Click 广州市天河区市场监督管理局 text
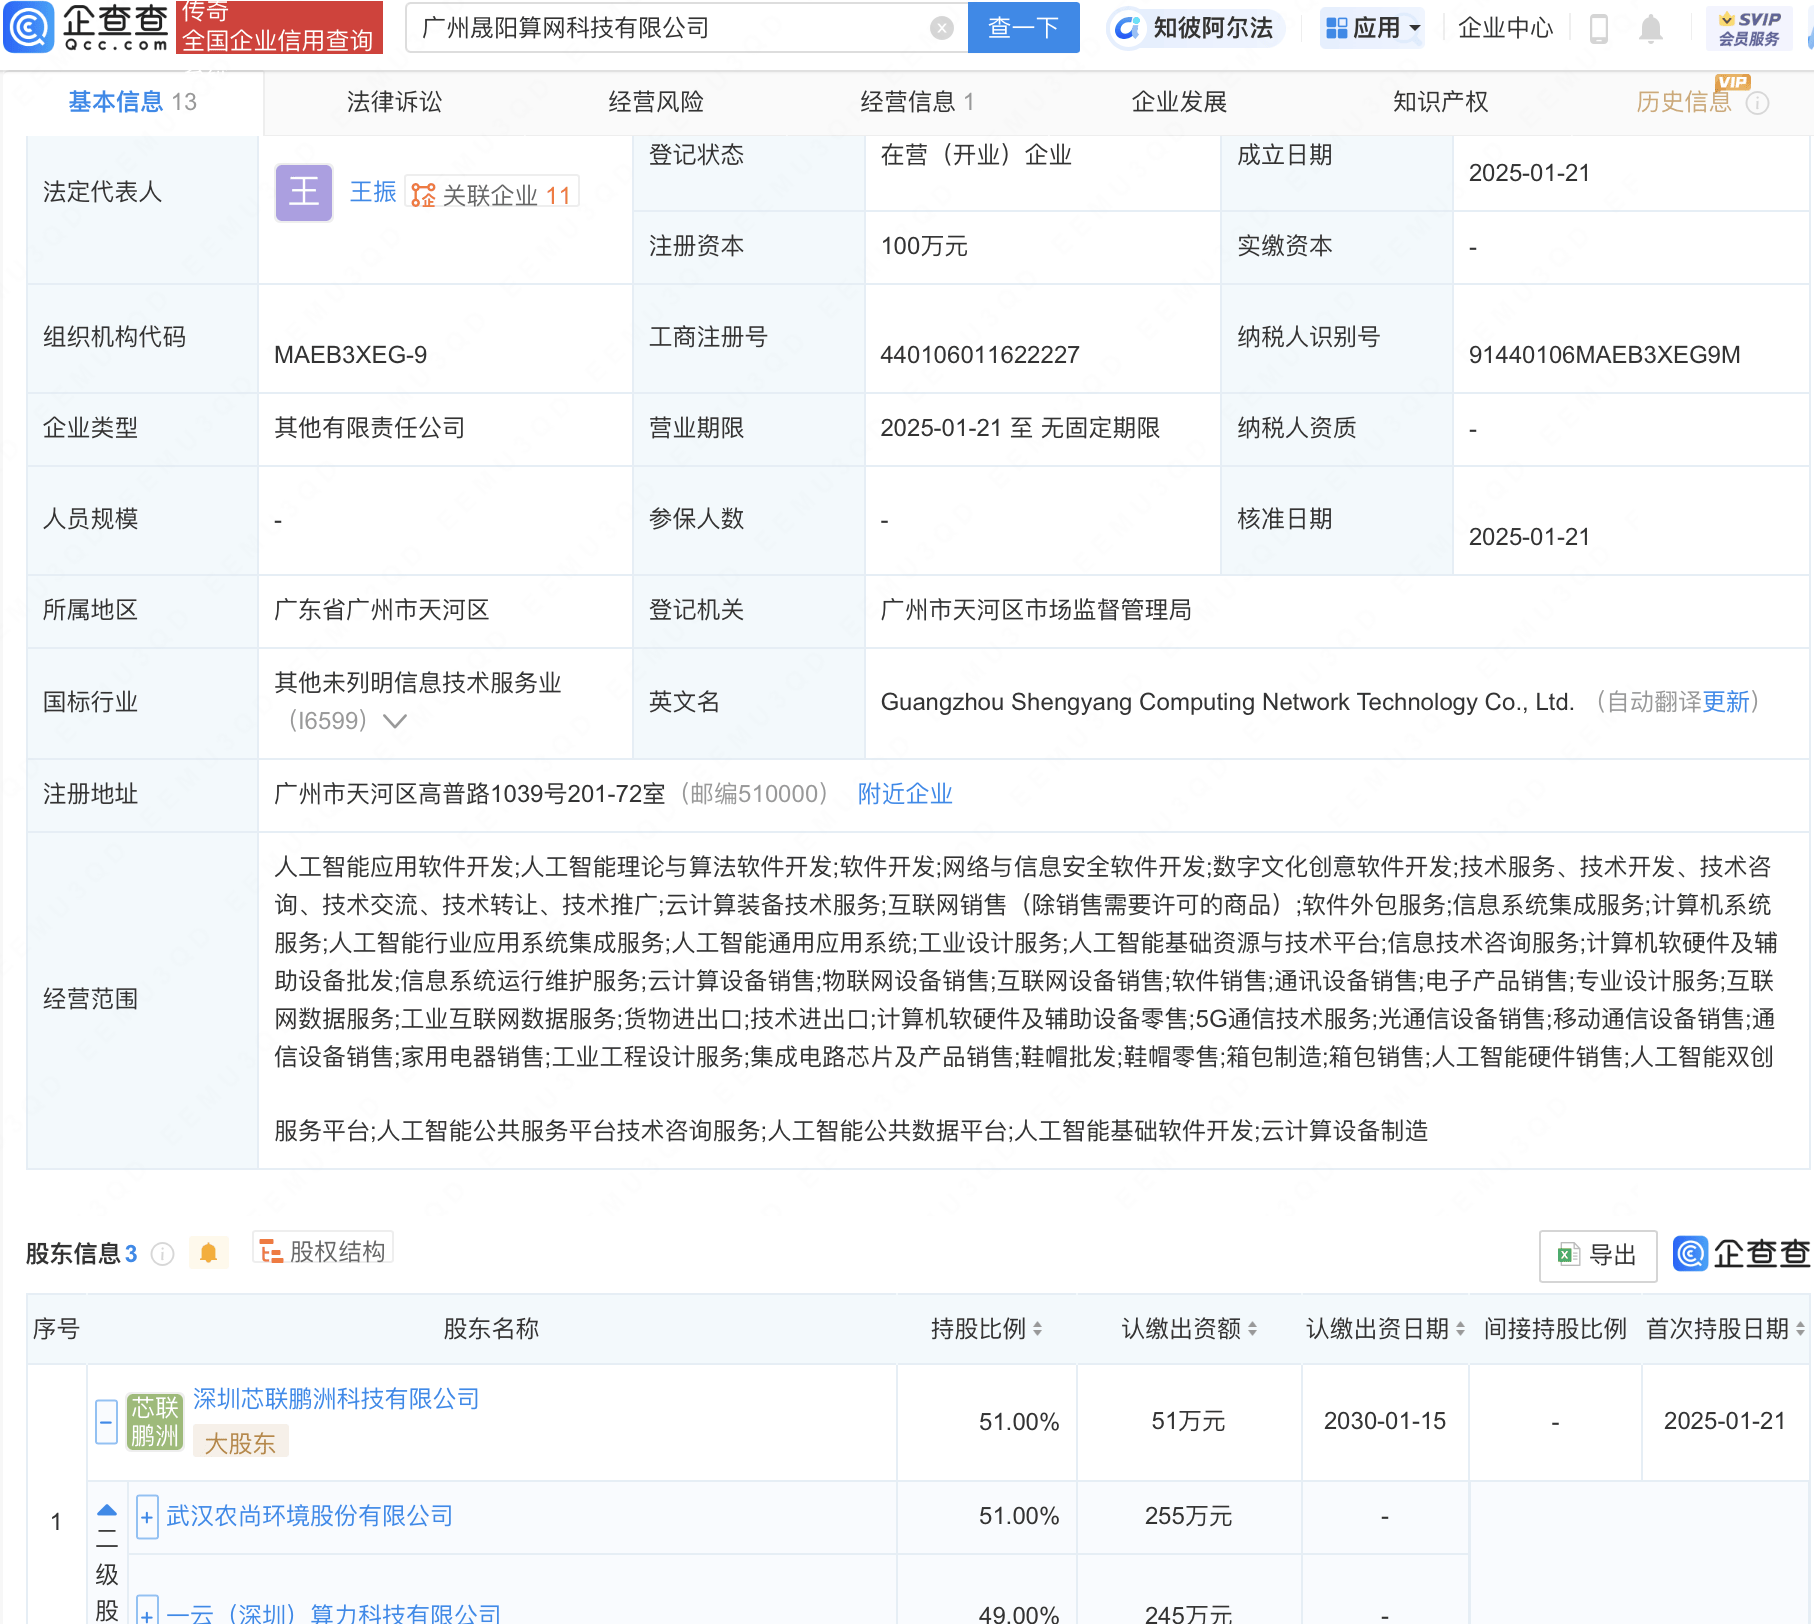This screenshot has height=1624, width=1814. coord(1035,610)
